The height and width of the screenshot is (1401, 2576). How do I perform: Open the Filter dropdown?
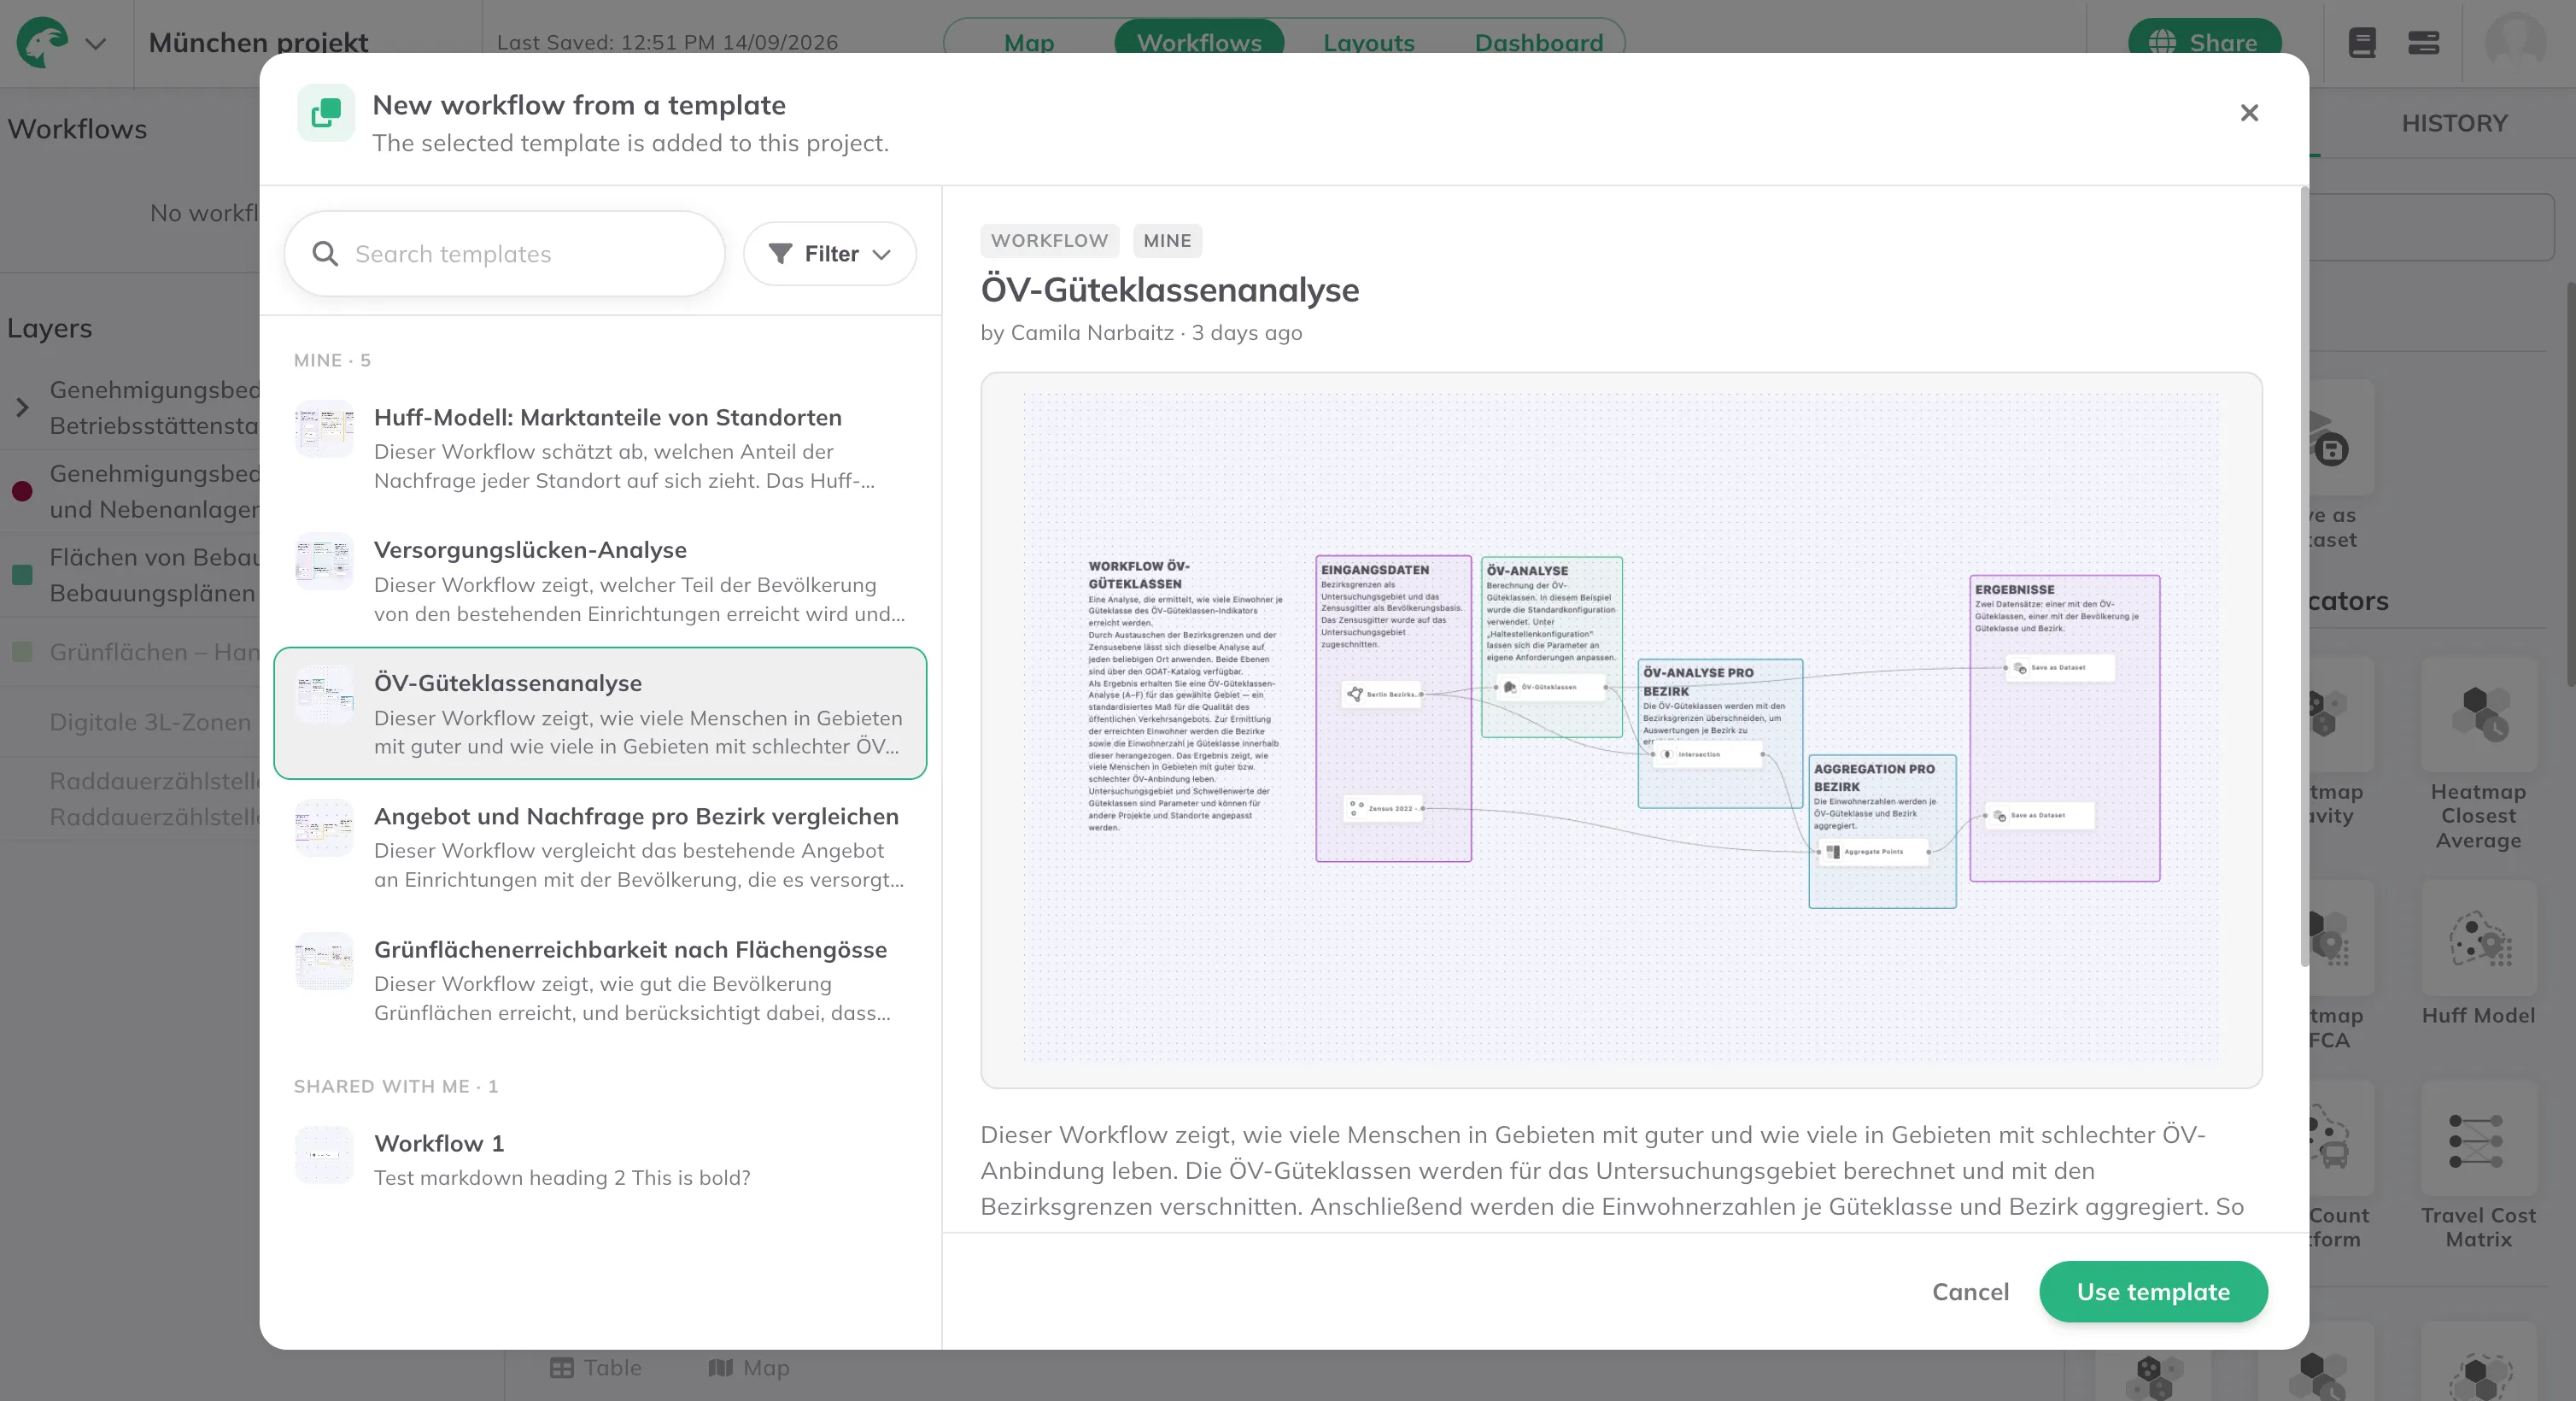pos(830,254)
